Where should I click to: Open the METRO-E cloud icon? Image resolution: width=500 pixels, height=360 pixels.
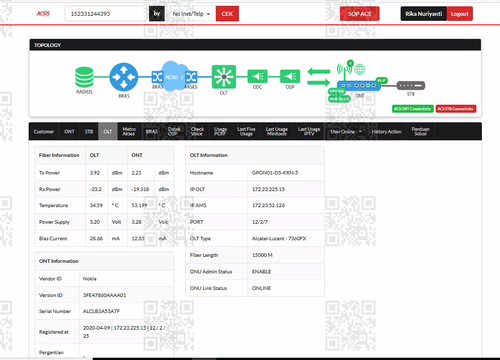(174, 77)
